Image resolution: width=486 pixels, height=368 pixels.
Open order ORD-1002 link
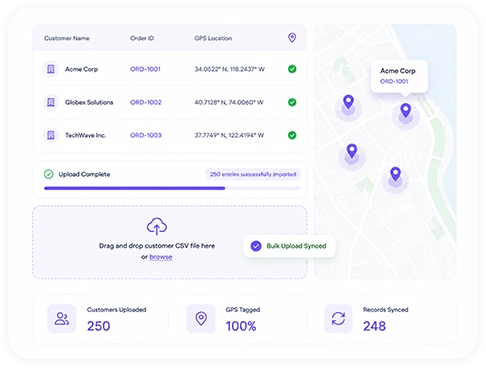point(146,102)
